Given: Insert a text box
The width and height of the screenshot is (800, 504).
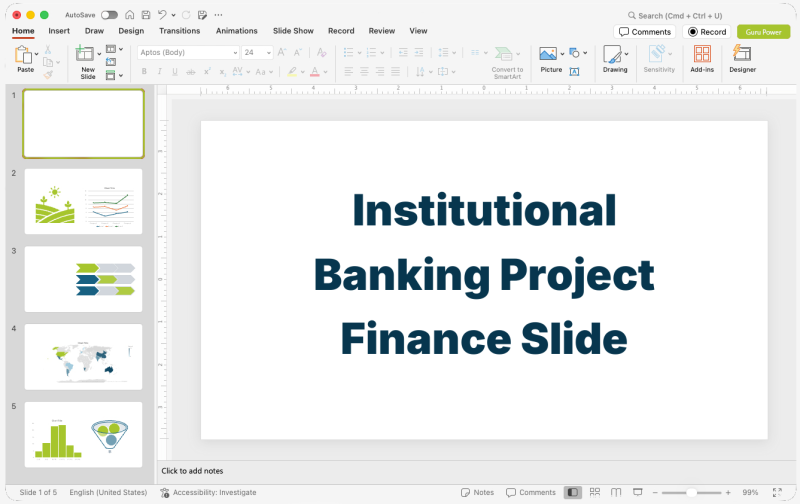Looking at the screenshot, I should click(574, 72).
